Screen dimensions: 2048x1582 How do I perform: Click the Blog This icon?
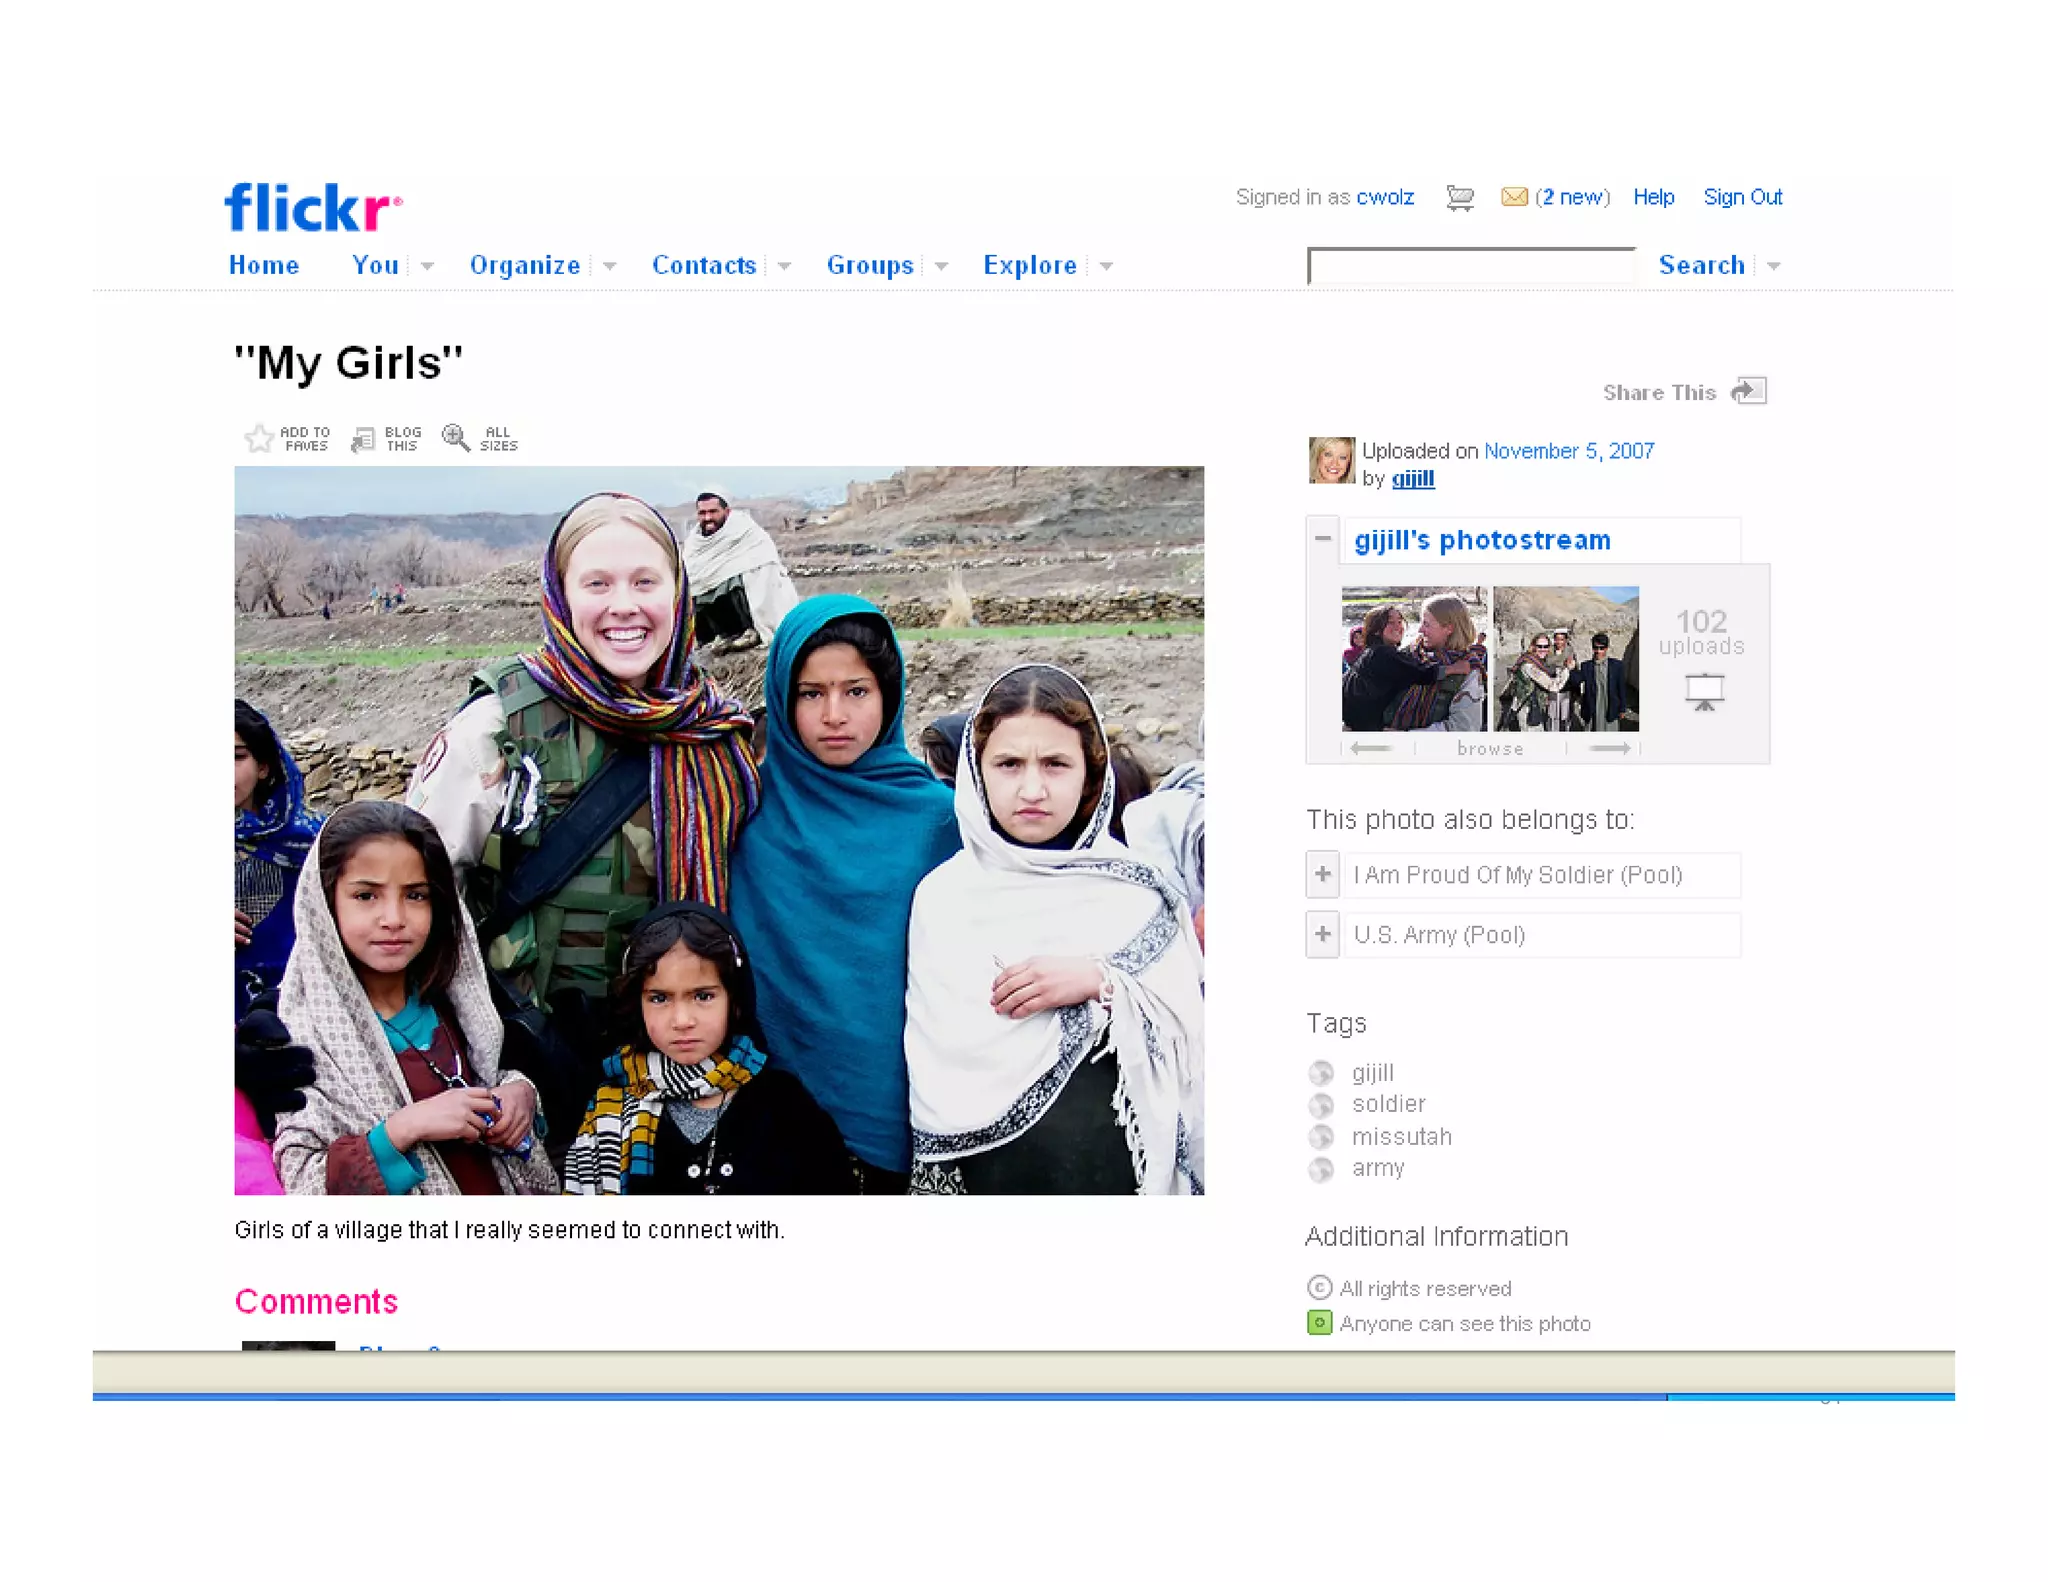[363, 438]
